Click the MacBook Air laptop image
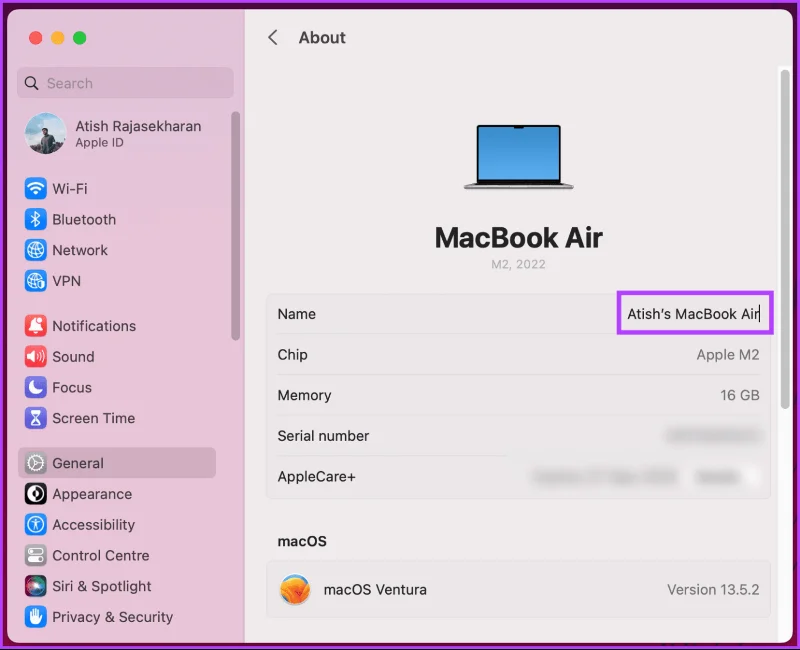This screenshot has height=650, width=800. click(518, 157)
